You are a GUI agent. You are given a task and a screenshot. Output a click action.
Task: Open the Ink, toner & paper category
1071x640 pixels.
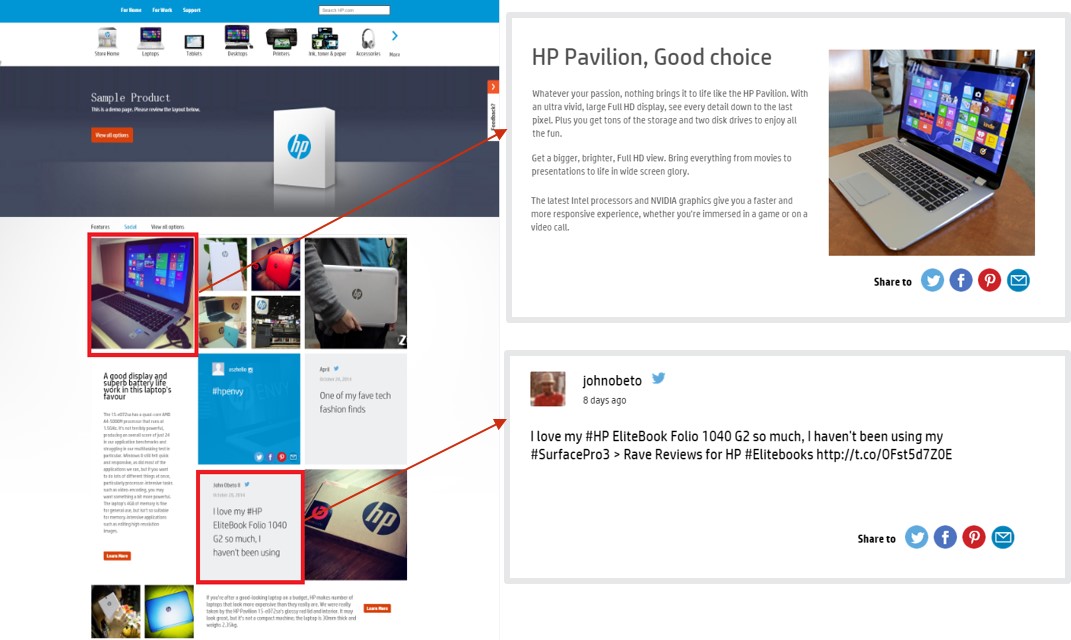point(327,40)
